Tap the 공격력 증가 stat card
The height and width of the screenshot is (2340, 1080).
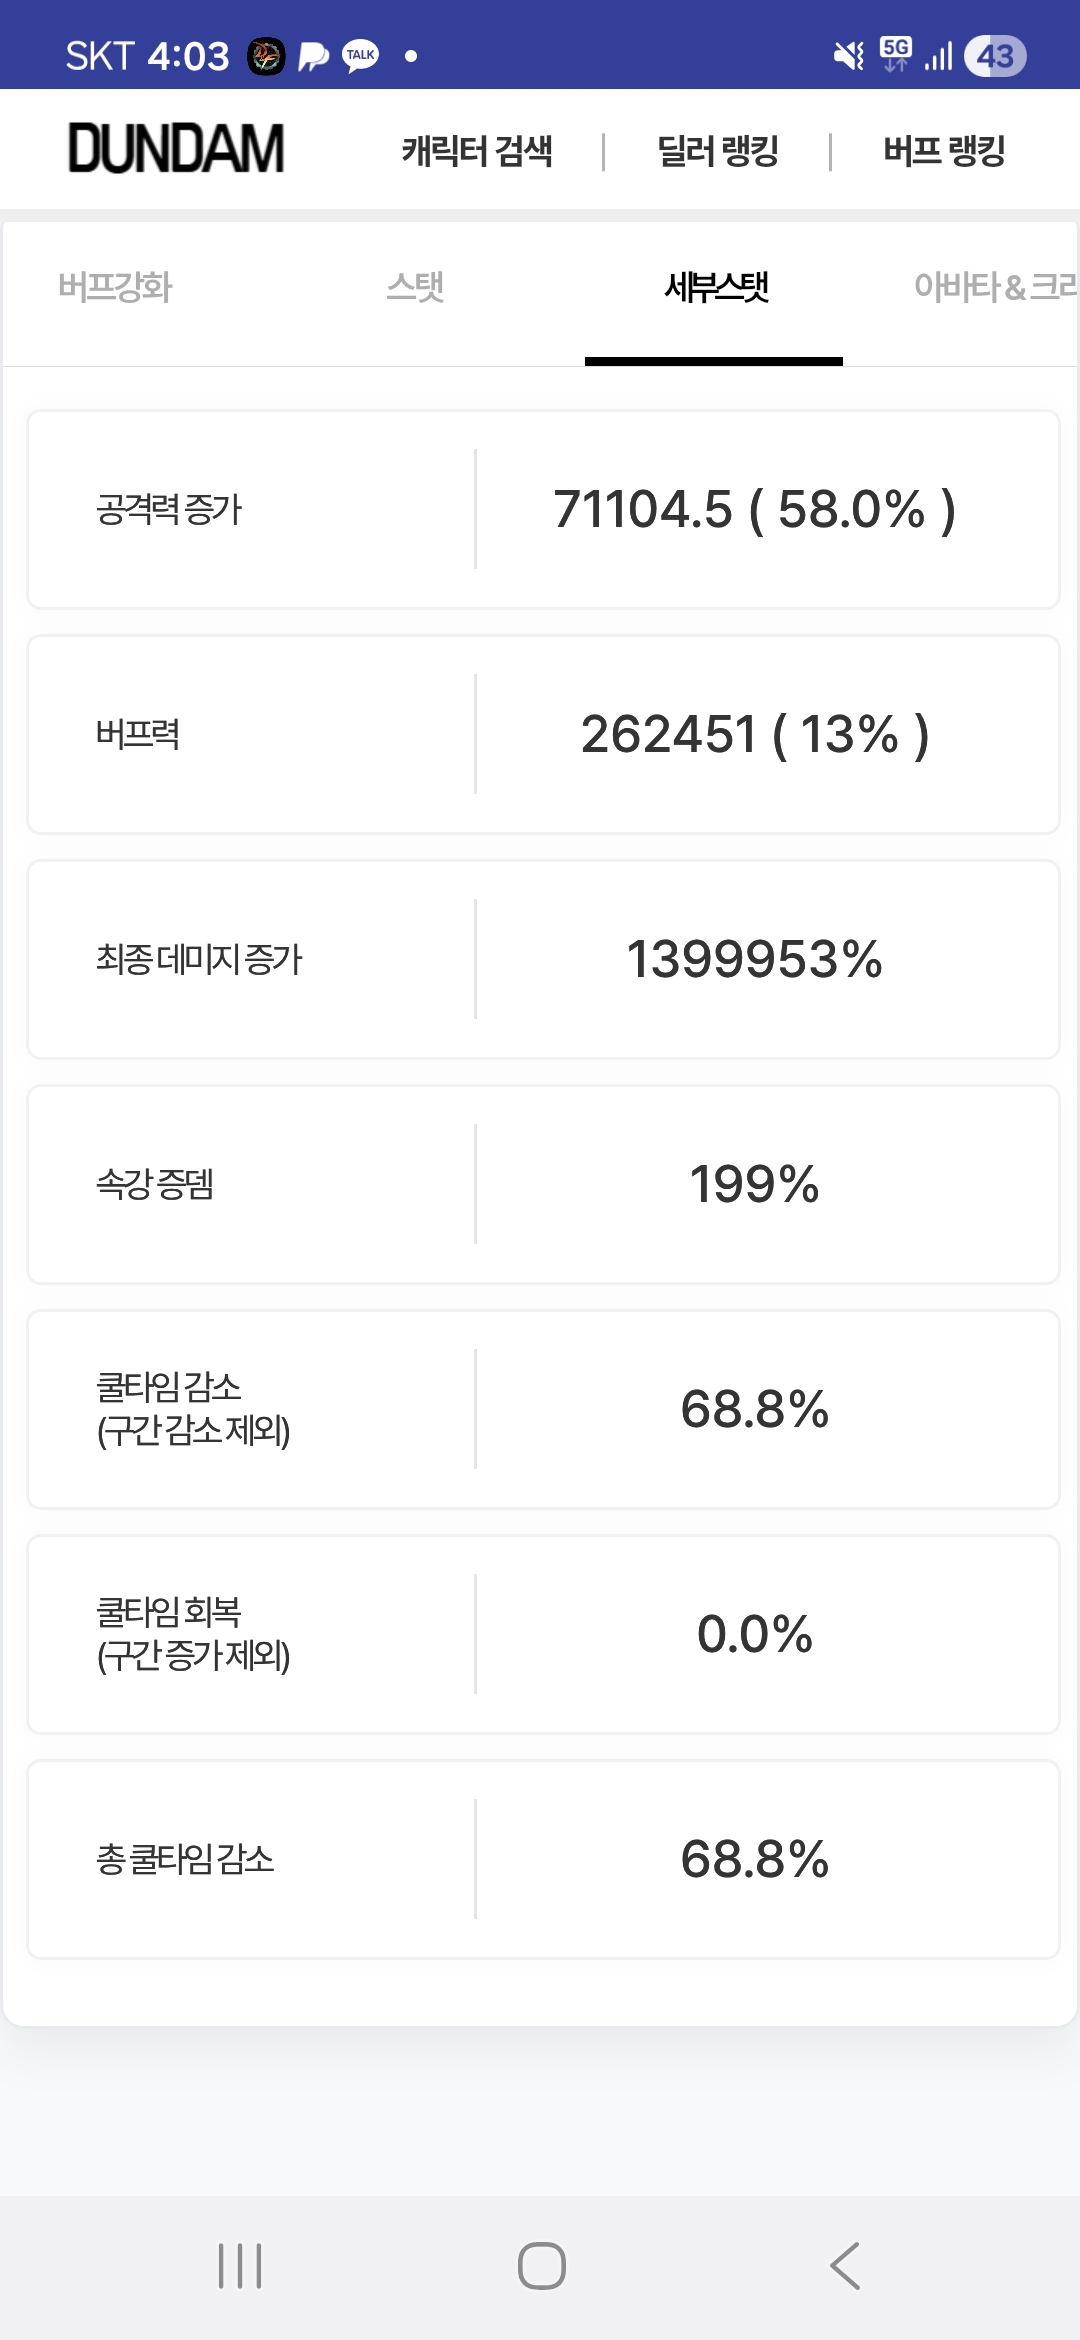(543, 509)
